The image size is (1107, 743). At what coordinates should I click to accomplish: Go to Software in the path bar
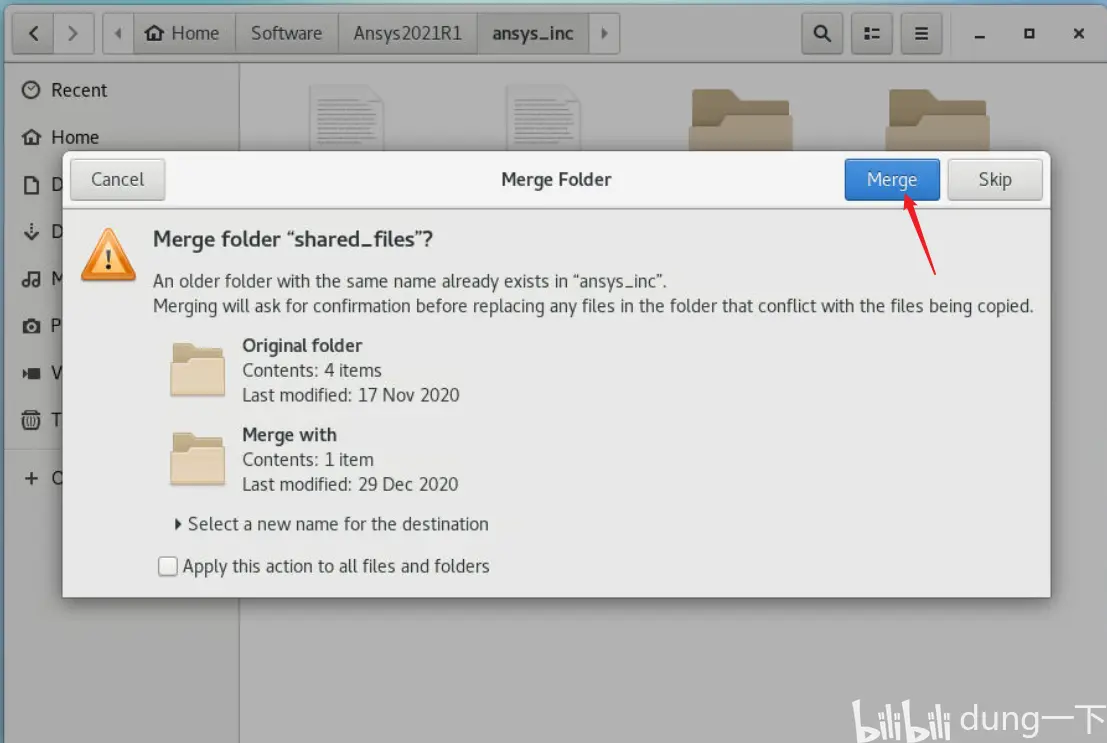pyautogui.click(x=287, y=33)
